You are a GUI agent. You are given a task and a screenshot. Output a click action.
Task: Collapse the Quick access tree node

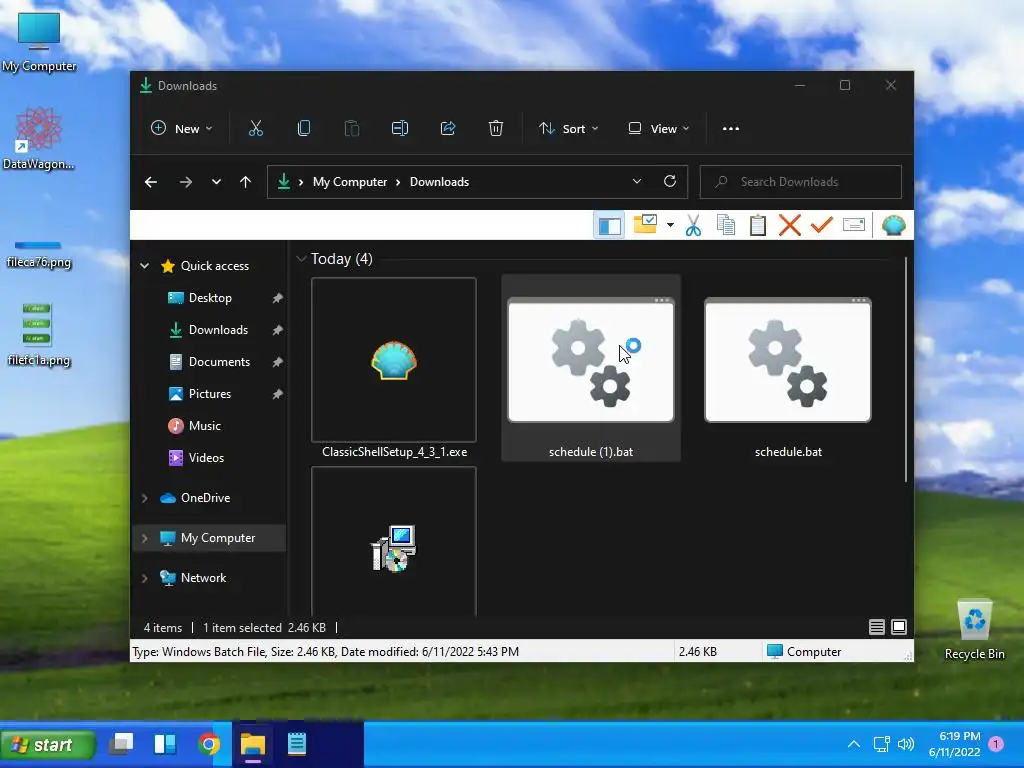tap(145, 266)
